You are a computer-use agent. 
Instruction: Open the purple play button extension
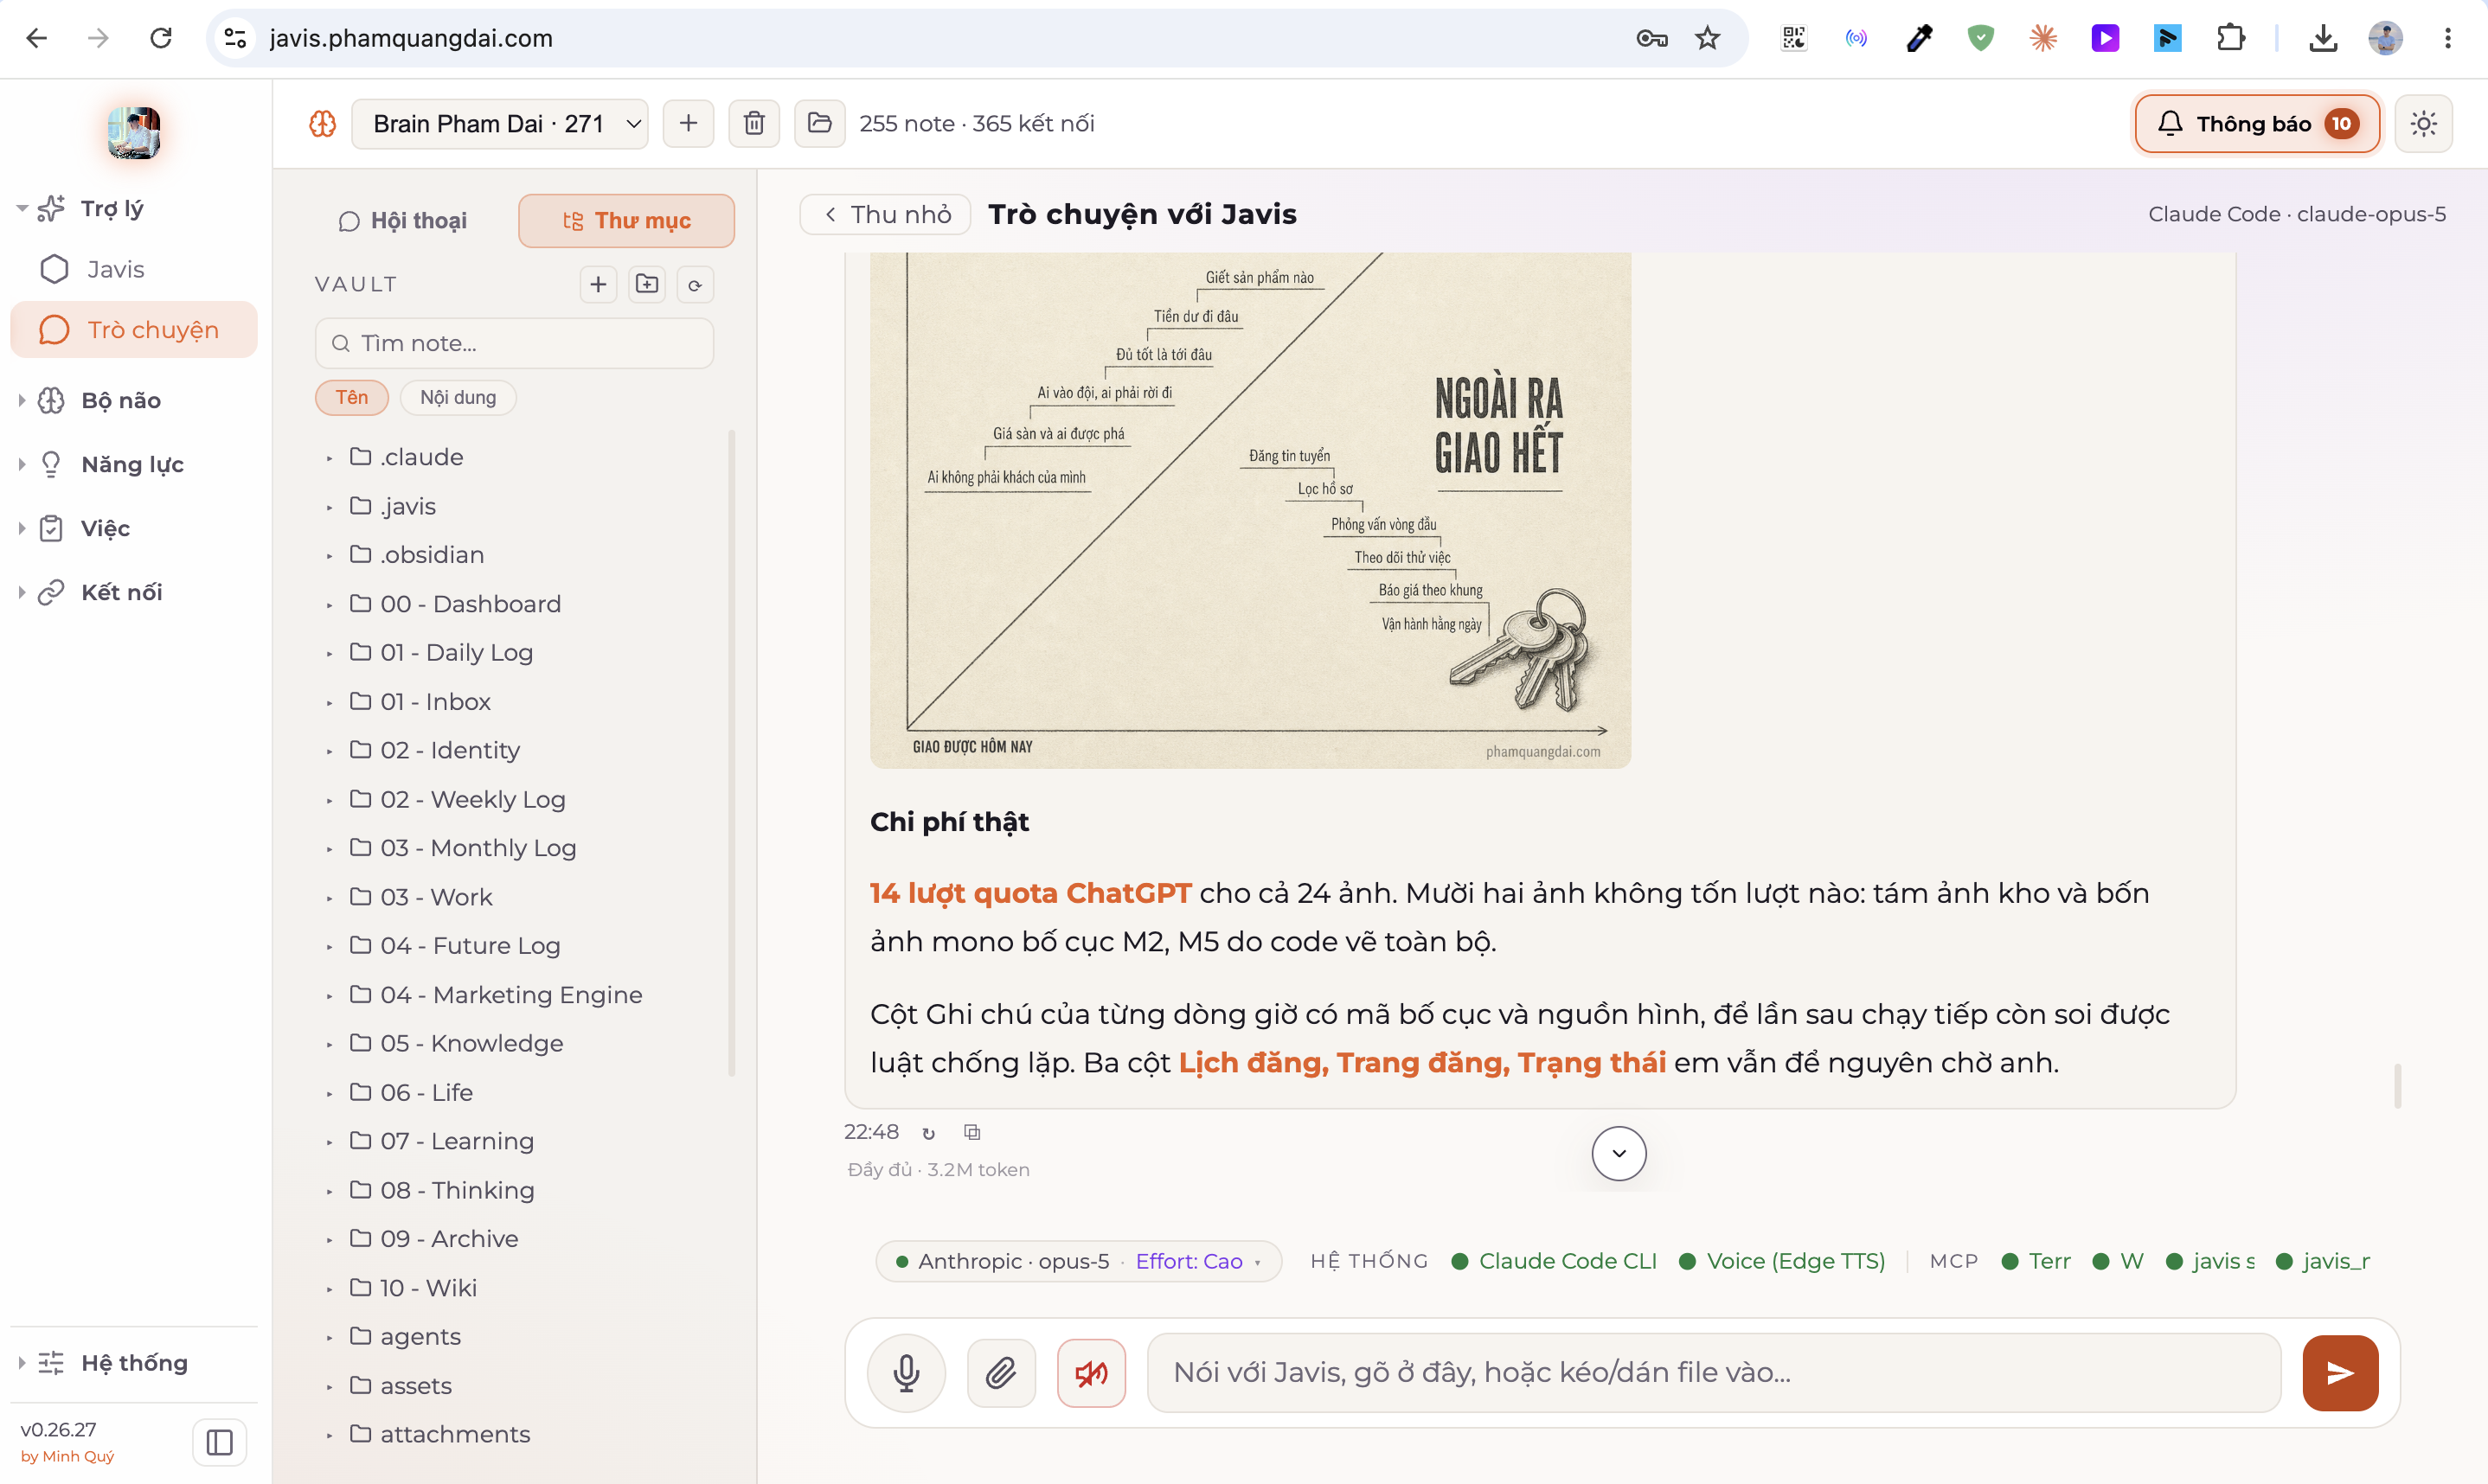pyautogui.click(x=2105, y=38)
